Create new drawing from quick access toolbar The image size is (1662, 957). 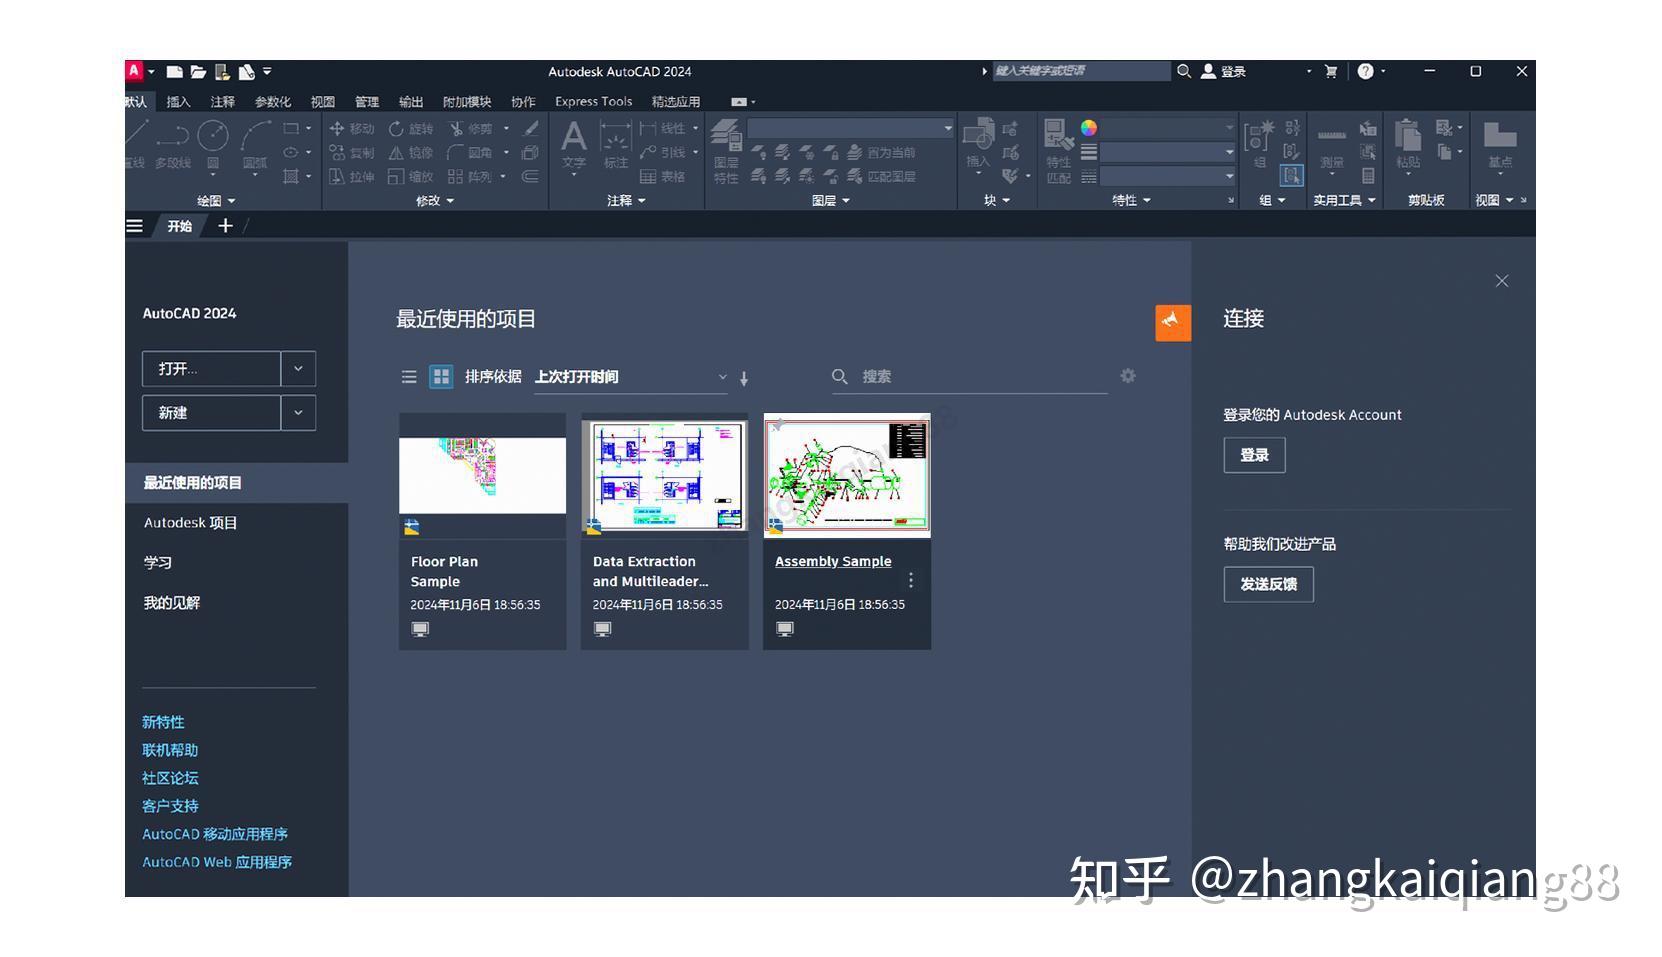pos(174,72)
